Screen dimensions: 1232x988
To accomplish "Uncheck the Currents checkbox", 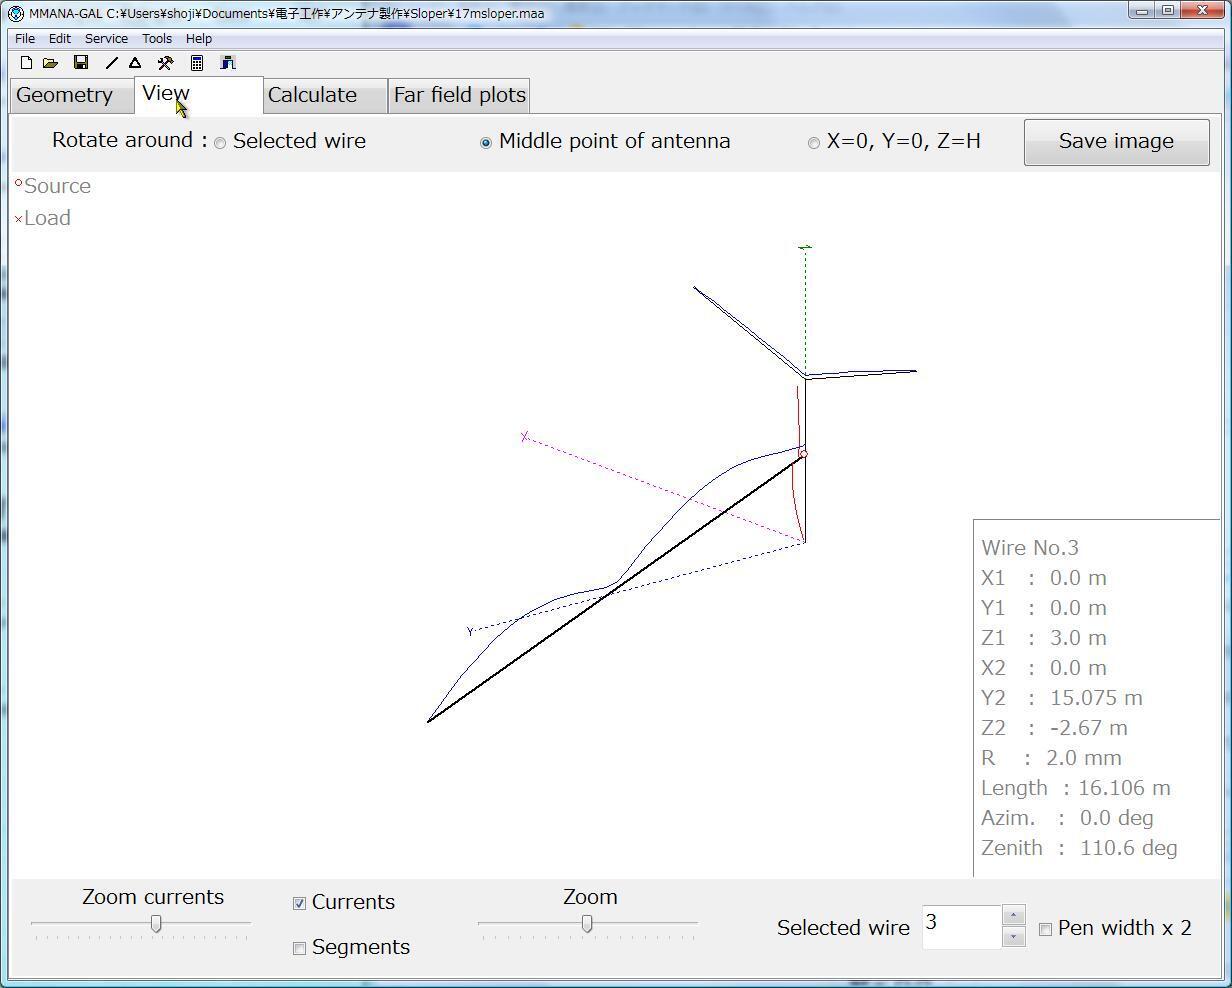I will 299,903.
